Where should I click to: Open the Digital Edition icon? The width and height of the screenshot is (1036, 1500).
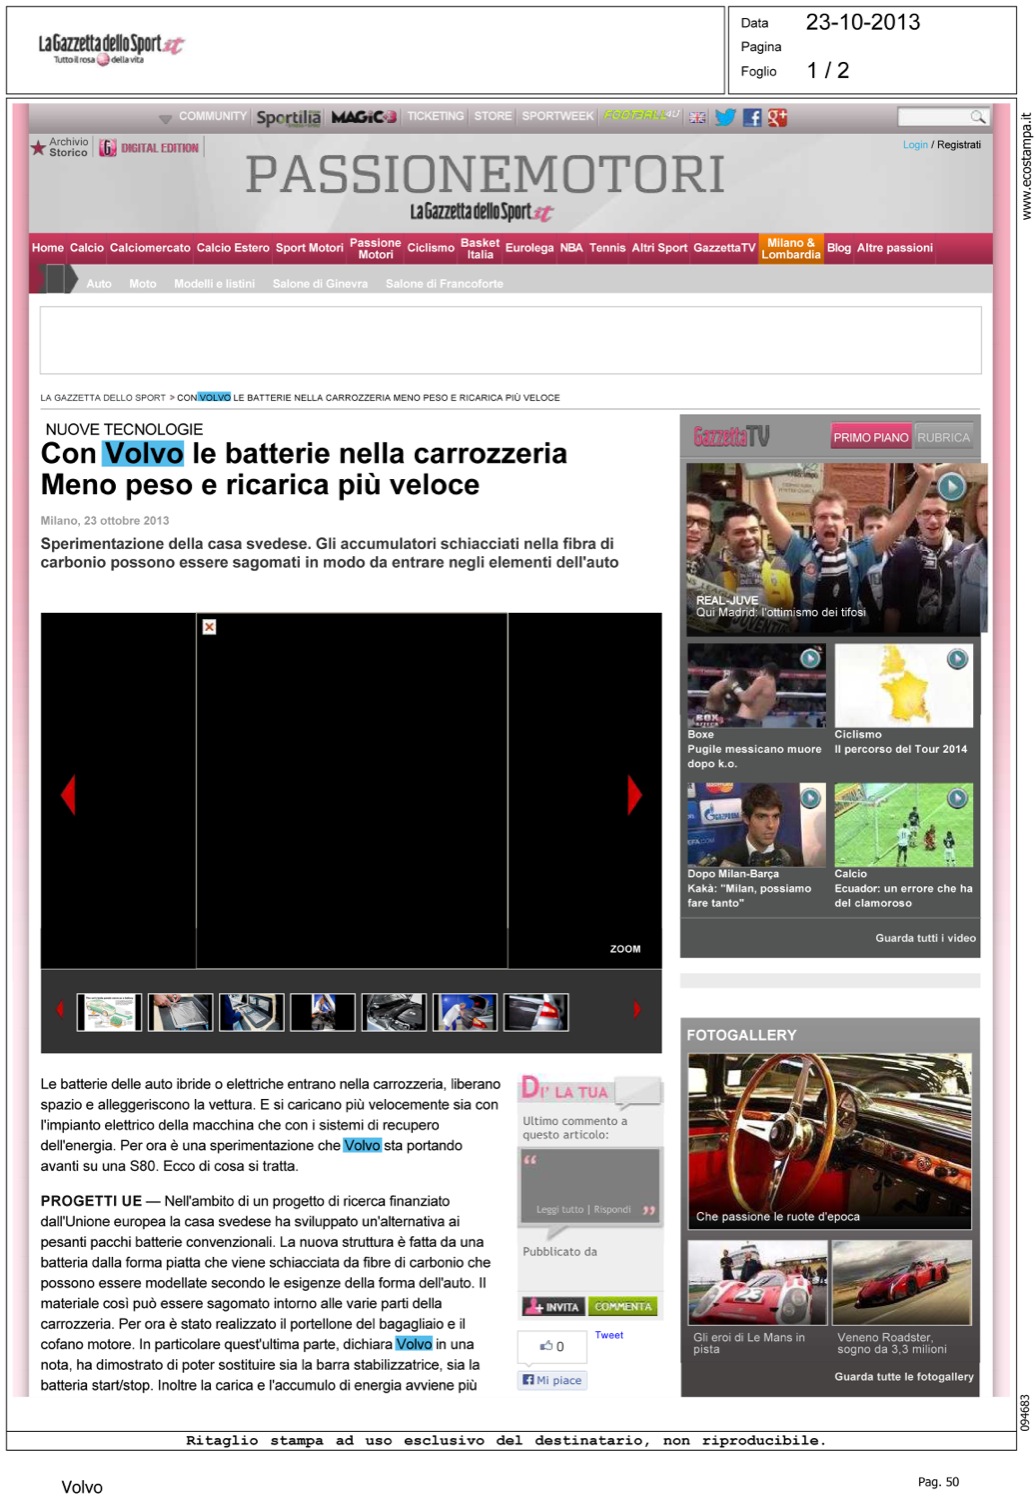click(x=108, y=148)
